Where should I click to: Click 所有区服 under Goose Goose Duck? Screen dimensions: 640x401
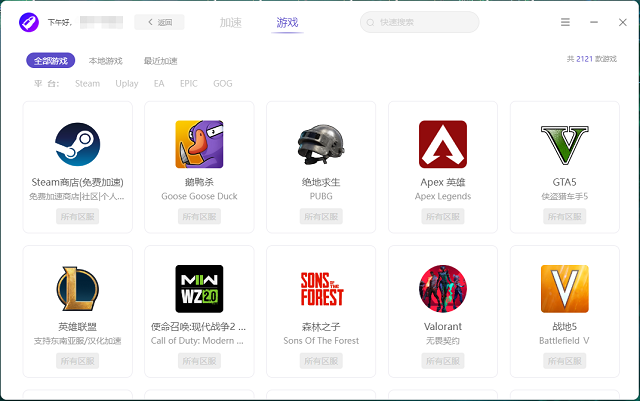coord(199,216)
